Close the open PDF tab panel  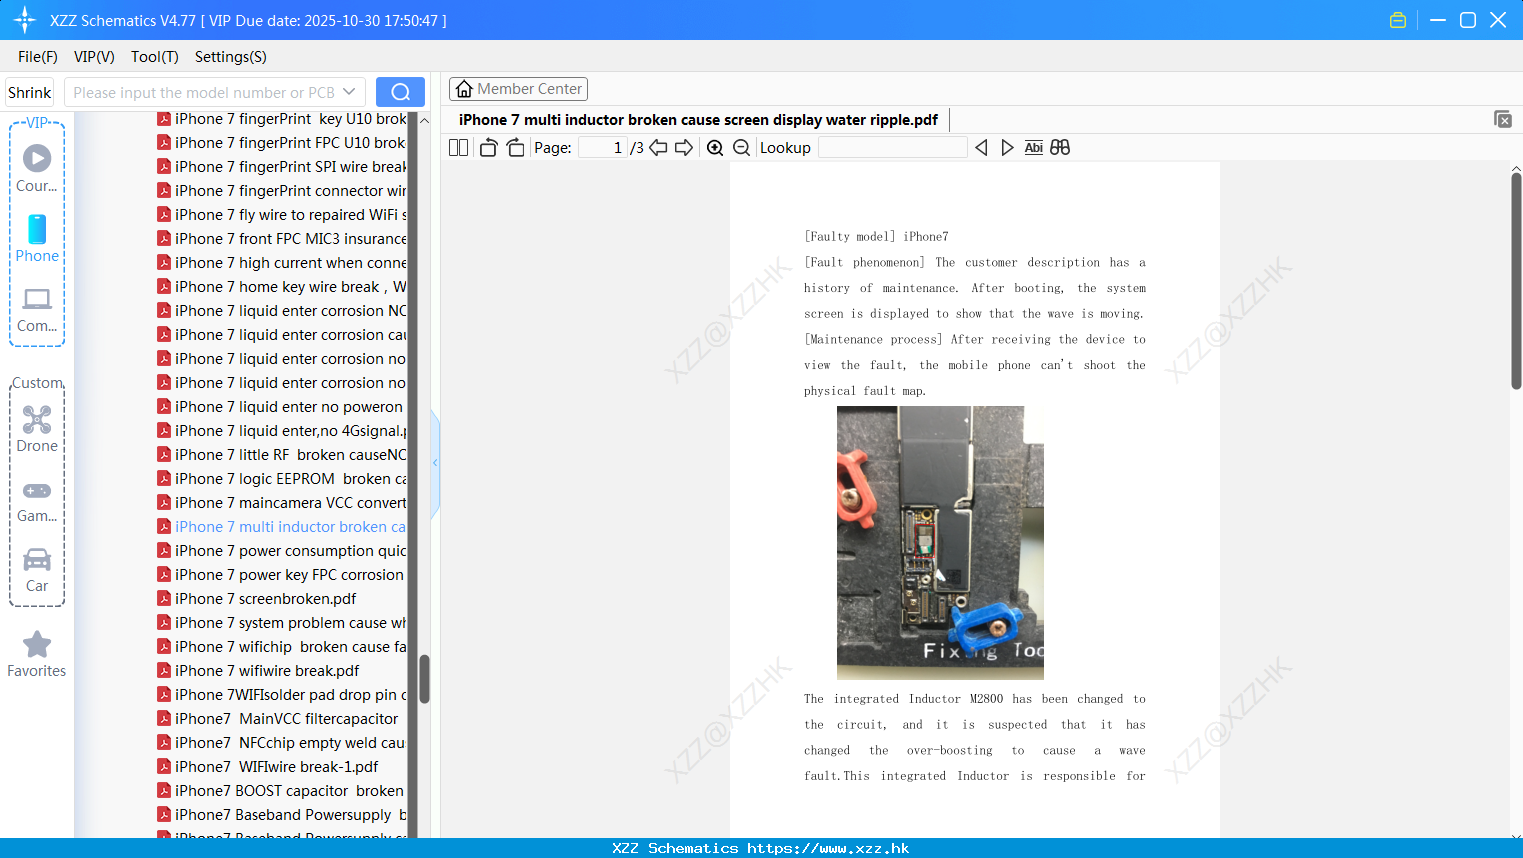click(1503, 119)
